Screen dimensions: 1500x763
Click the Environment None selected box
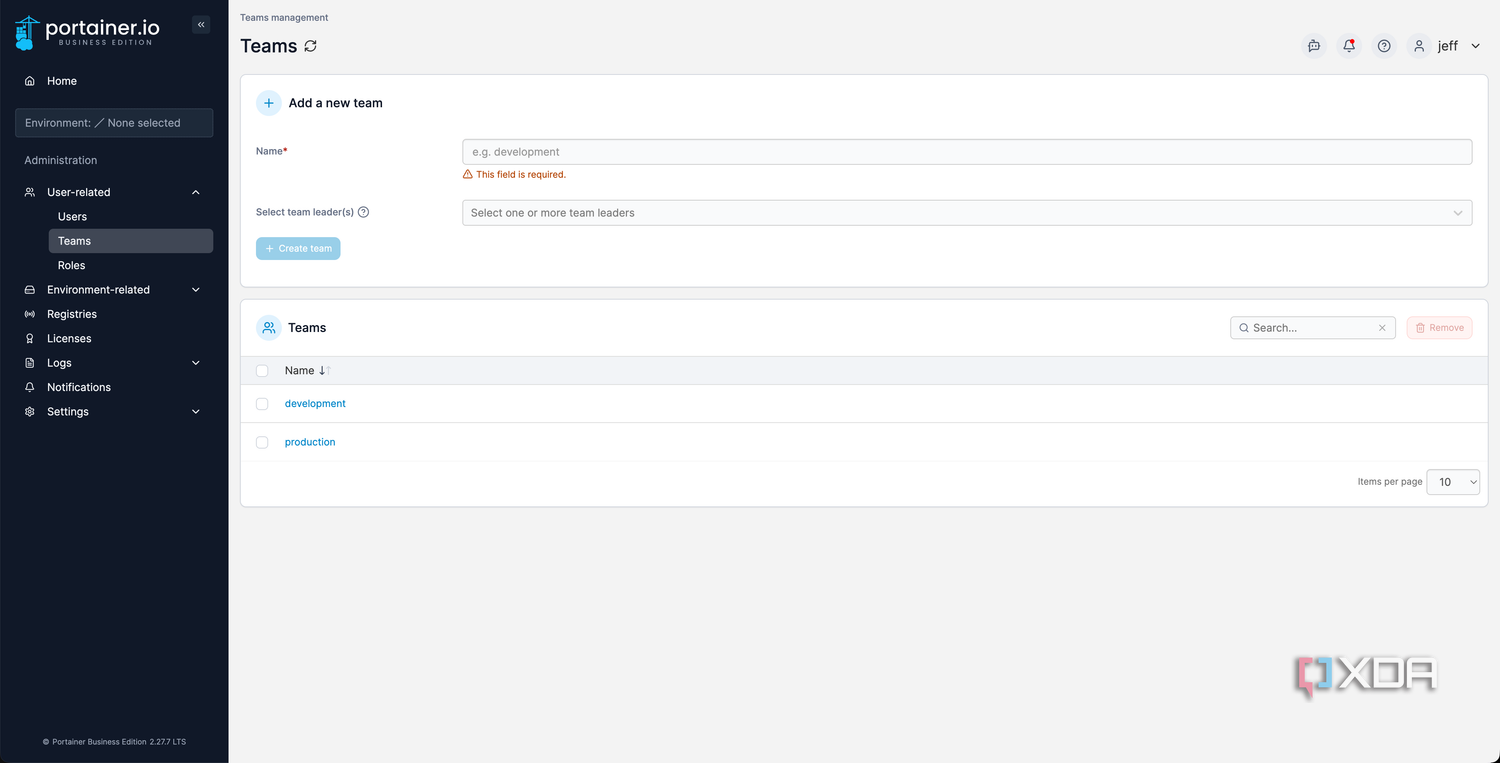click(x=114, y=123)
